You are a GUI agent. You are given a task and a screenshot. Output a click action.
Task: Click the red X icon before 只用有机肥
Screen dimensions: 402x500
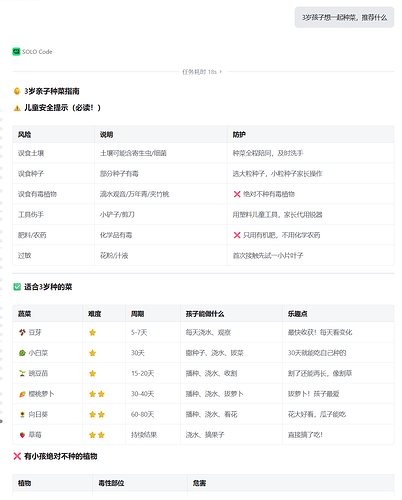click(x=237, y=235)
